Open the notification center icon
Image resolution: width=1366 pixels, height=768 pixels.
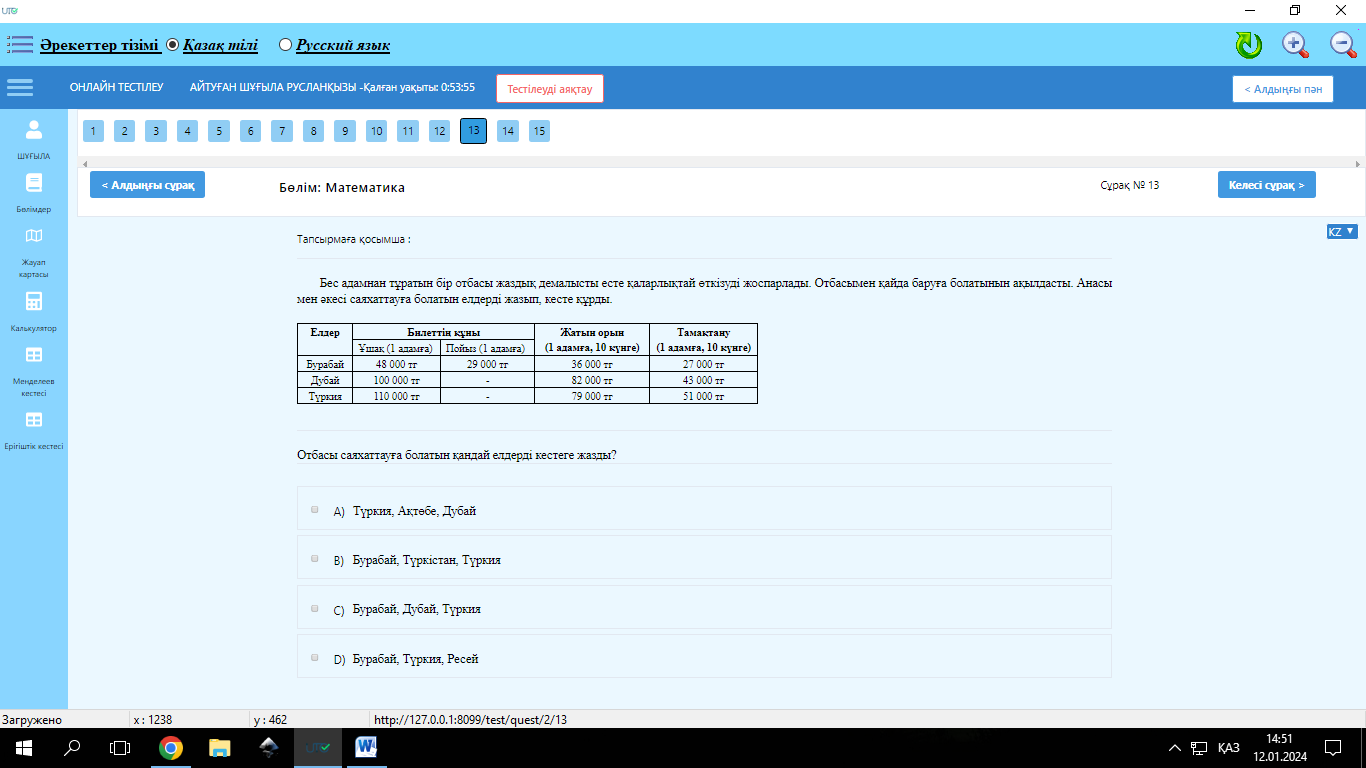point(1332,747)
